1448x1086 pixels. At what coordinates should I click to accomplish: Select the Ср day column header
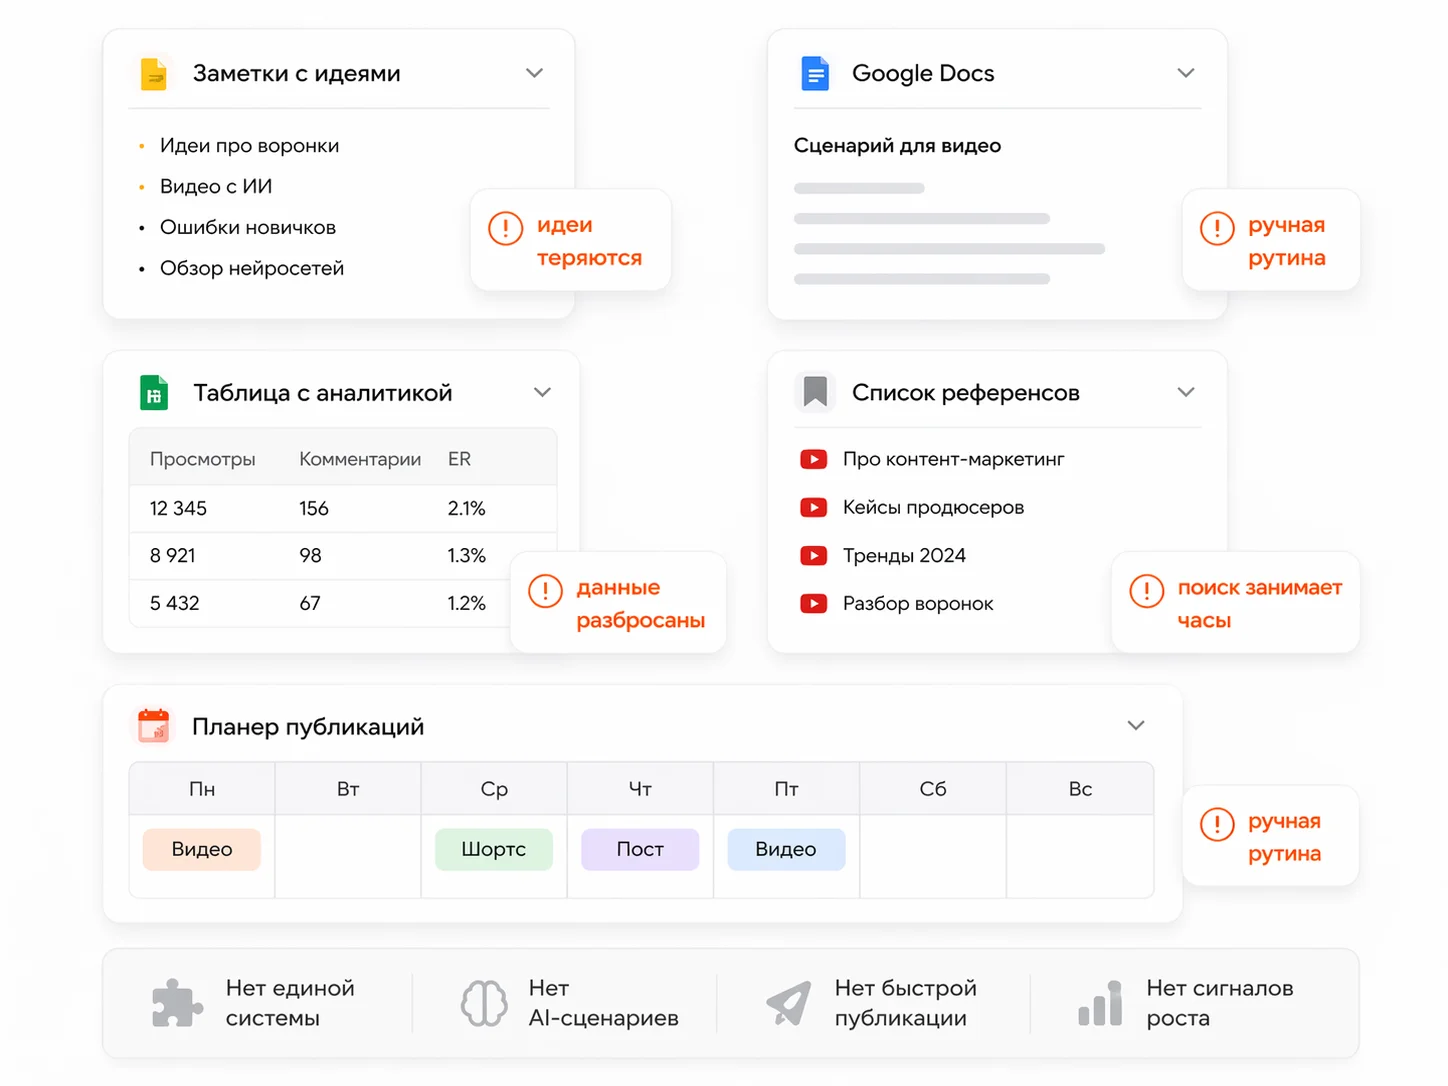pyautogui.click(x=494, y=789)
